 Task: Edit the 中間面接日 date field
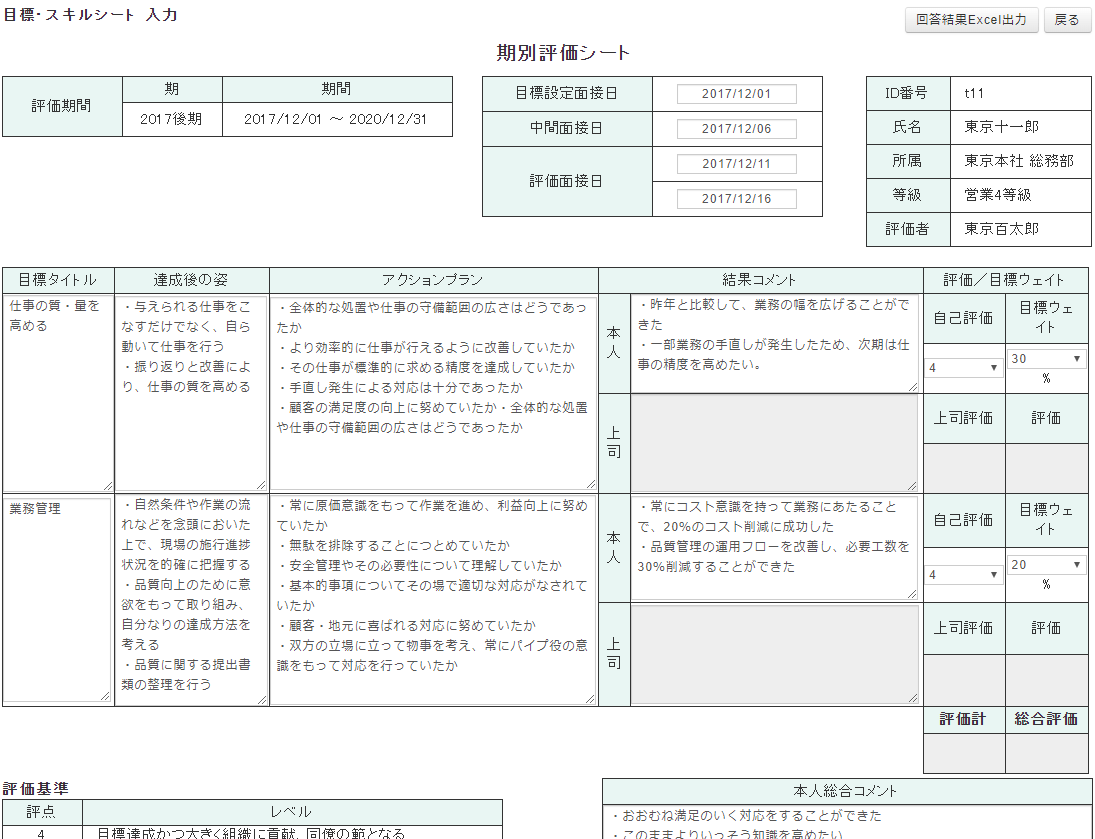click(737, 129)
